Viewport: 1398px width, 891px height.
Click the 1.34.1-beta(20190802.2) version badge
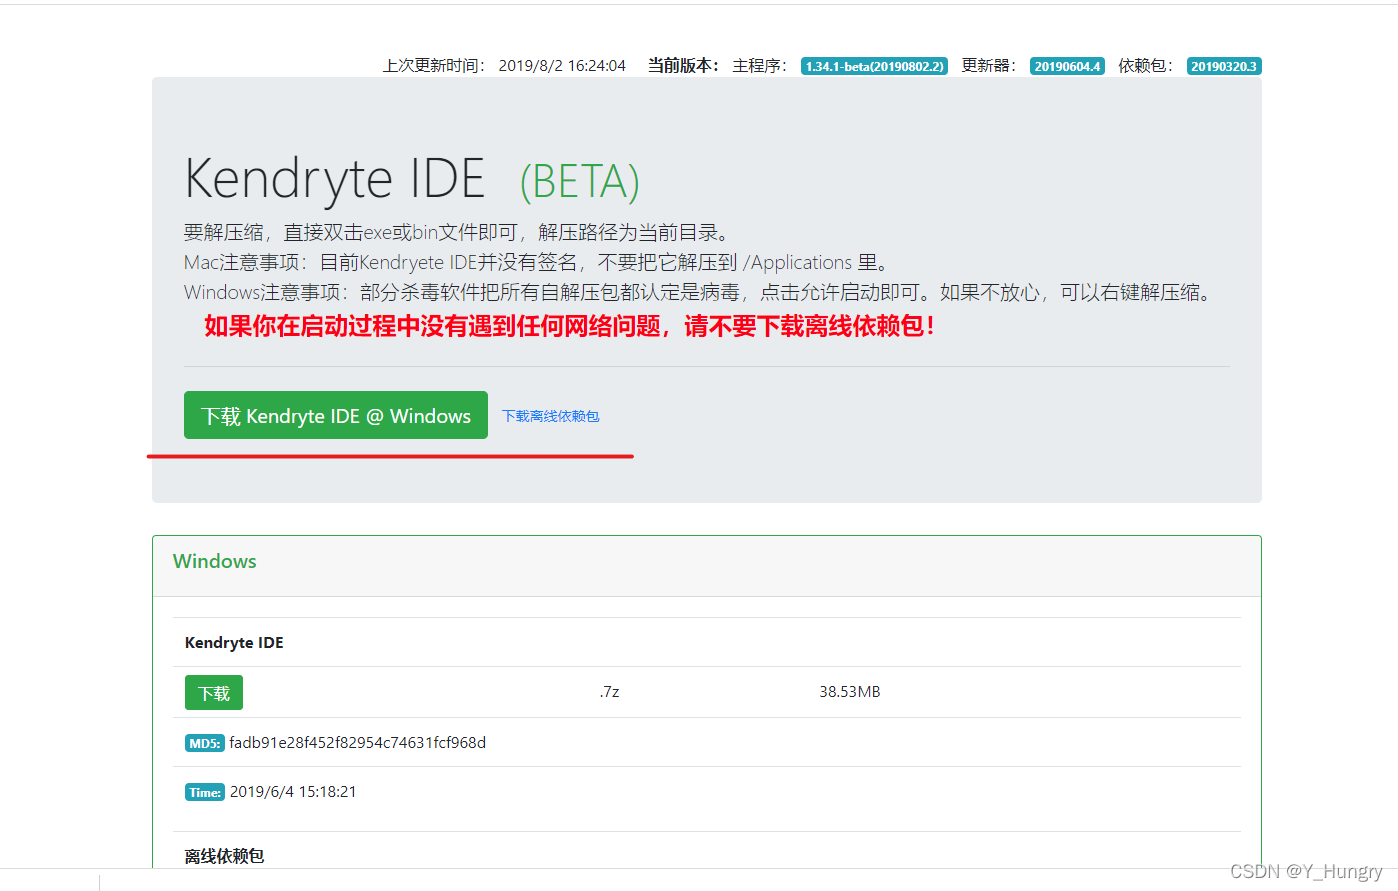[874, 66]
